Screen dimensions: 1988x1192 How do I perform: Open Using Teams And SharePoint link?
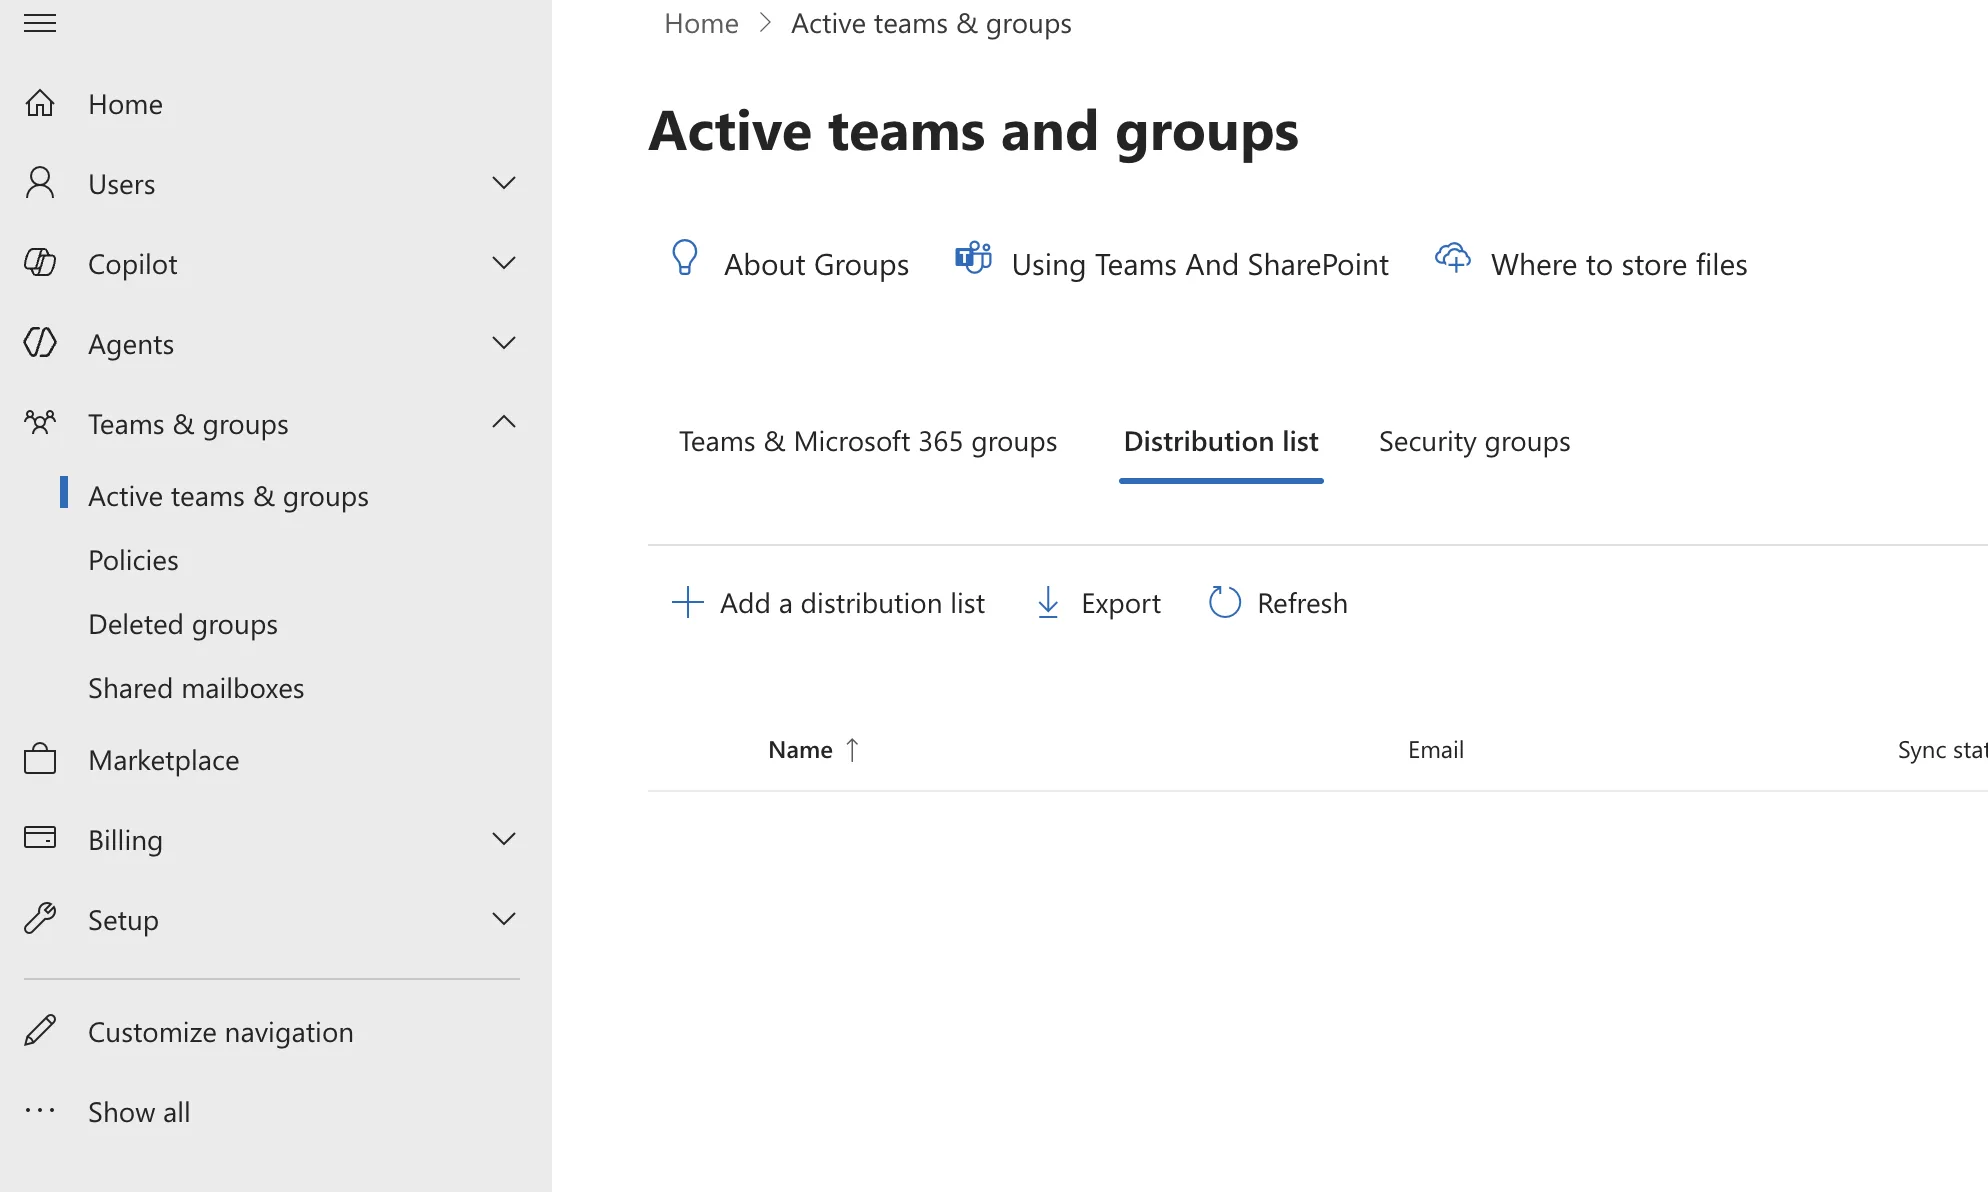point(1200,264)
